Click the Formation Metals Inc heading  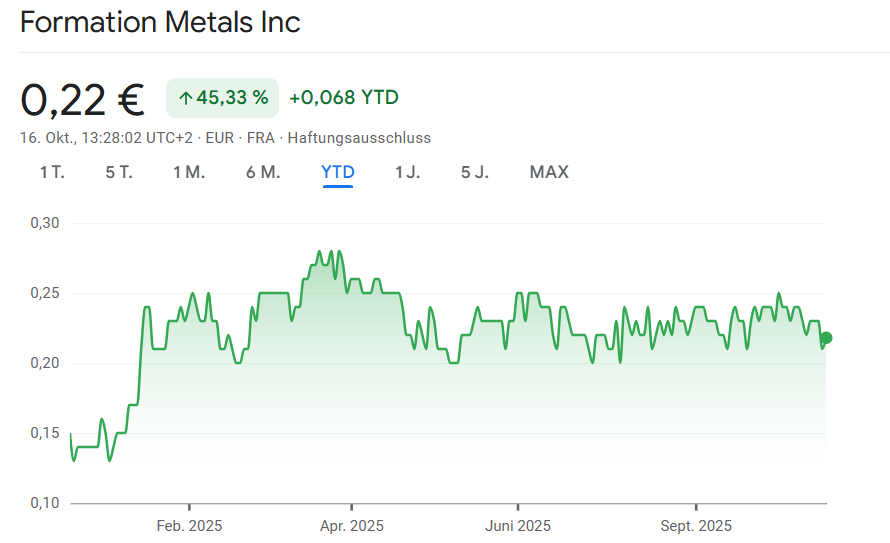tap(160, 22)
